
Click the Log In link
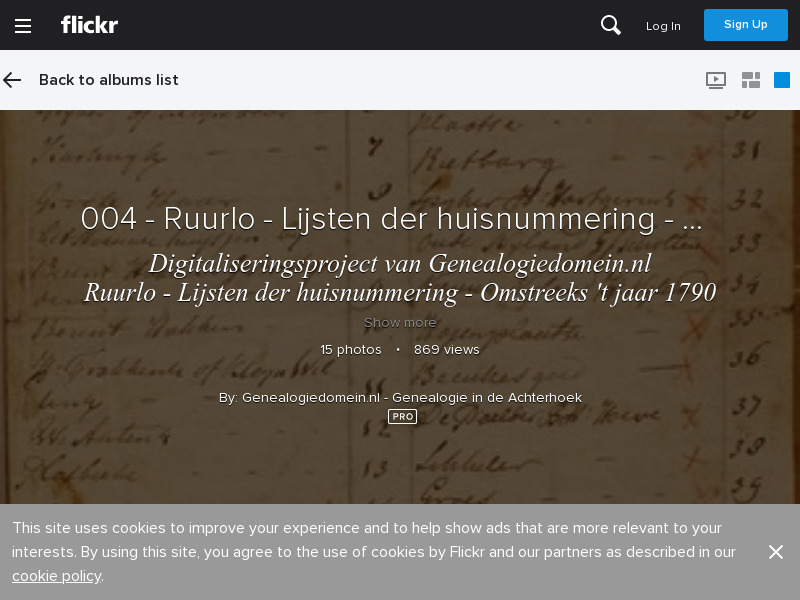coord(663,26)
